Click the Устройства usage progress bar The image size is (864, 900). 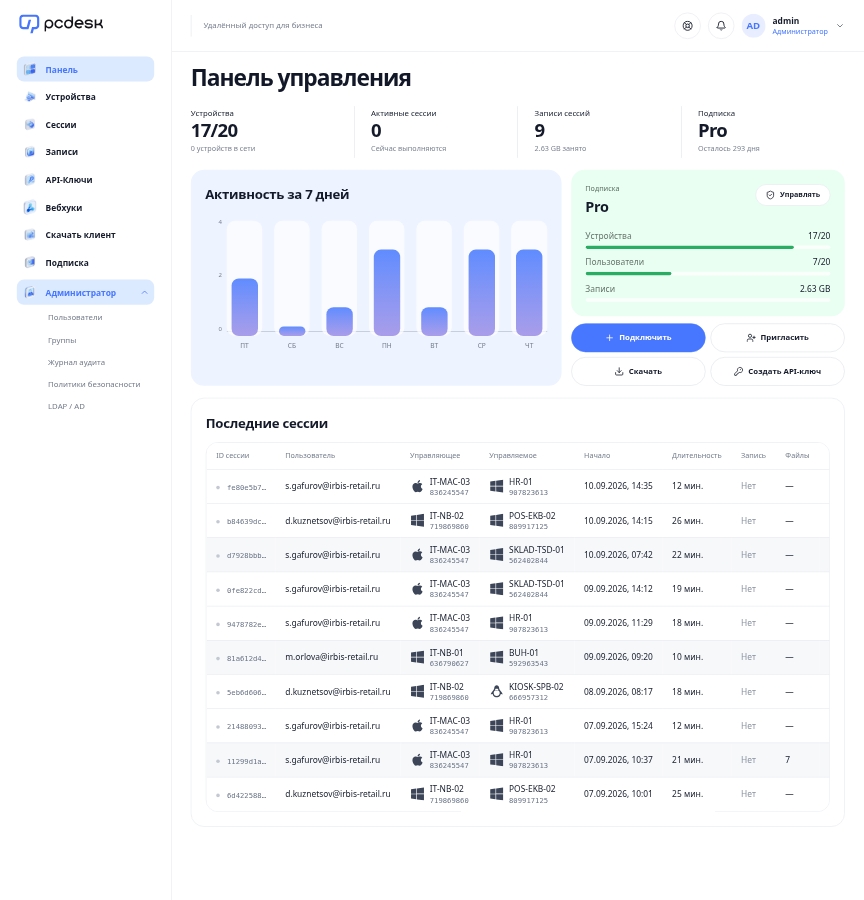tap(707, 247)
